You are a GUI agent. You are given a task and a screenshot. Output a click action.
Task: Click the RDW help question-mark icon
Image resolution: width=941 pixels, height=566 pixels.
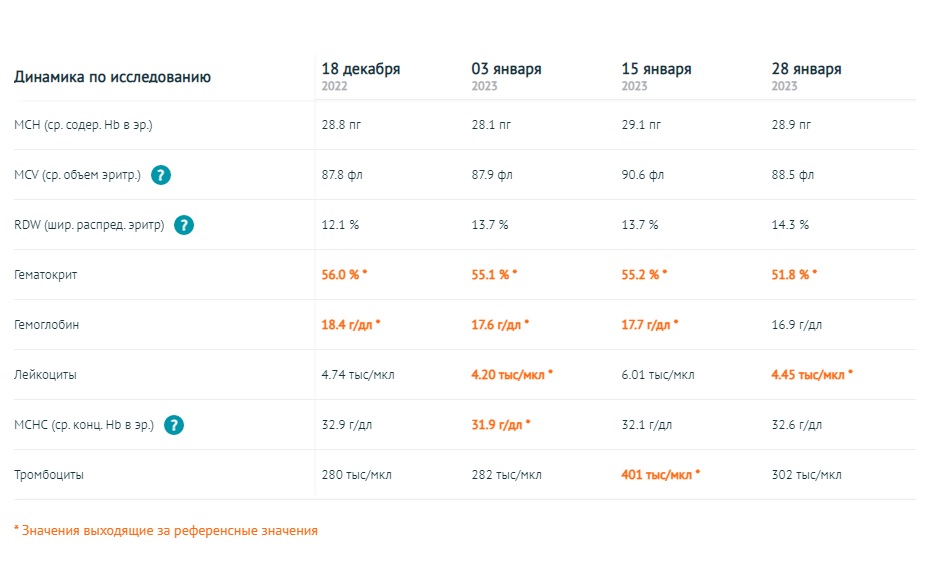tap(184, 225)
